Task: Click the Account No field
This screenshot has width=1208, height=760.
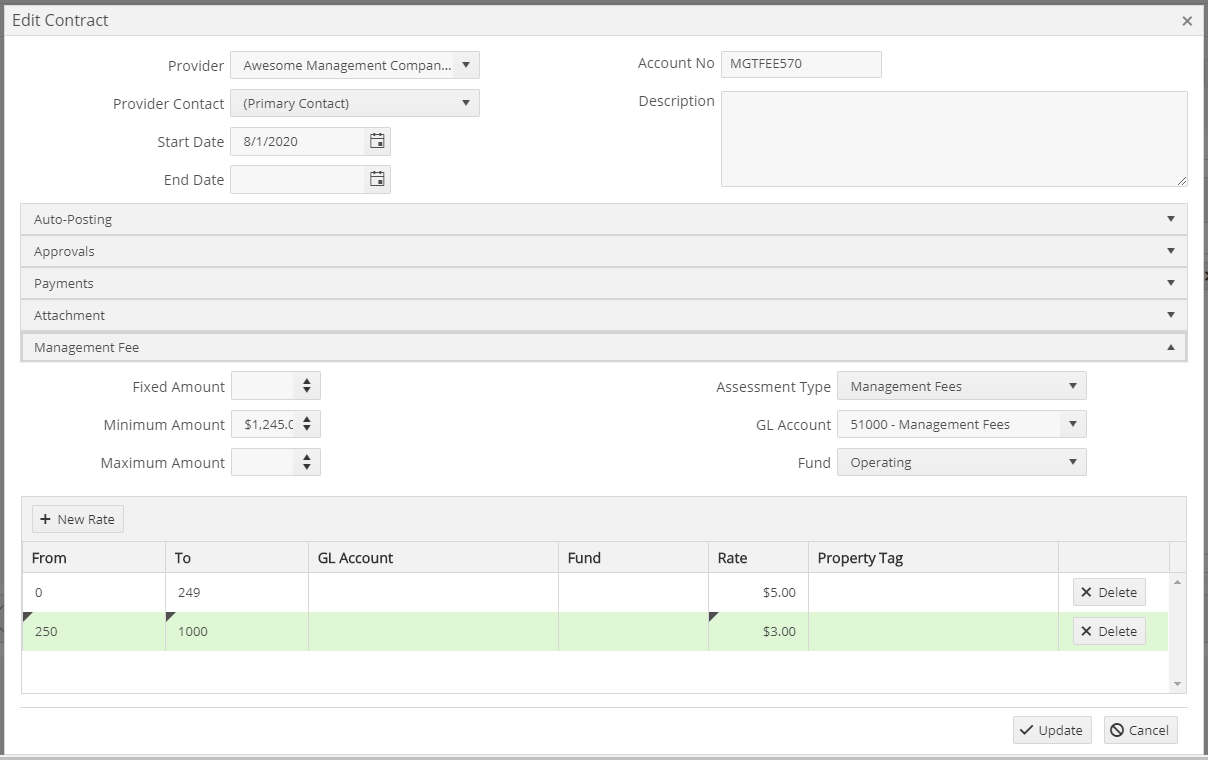Action: 801,64
